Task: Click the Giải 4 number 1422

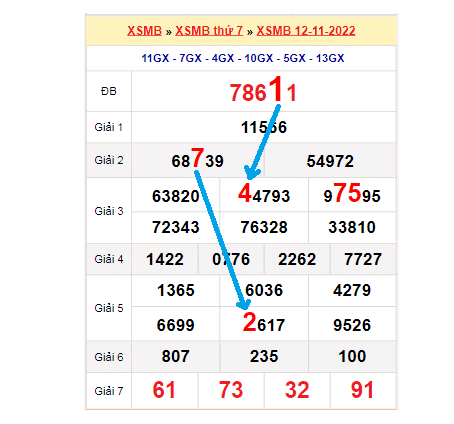Action: coord(165,259)
